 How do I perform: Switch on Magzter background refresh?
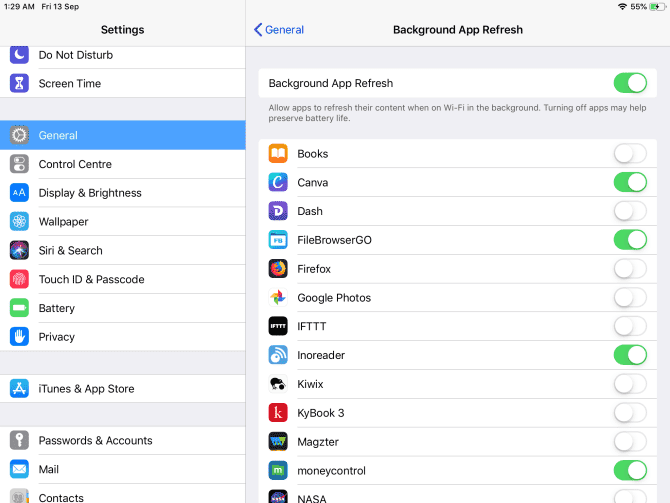[630, 441]
